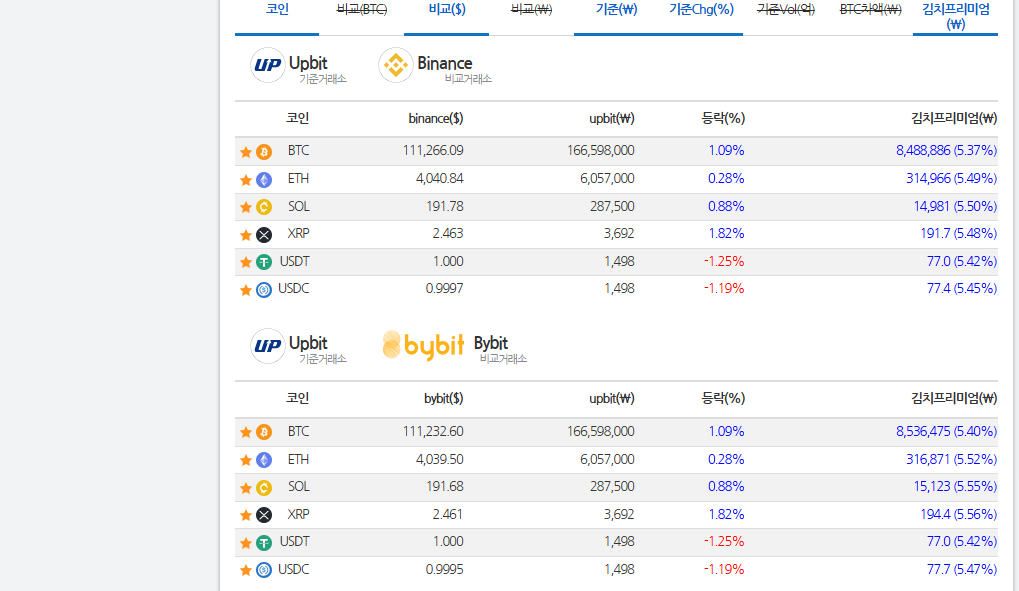Unfavorite XRP star in the Bybit table
The height and width of the screenshot is (591, 1019).
coord(246,515)
